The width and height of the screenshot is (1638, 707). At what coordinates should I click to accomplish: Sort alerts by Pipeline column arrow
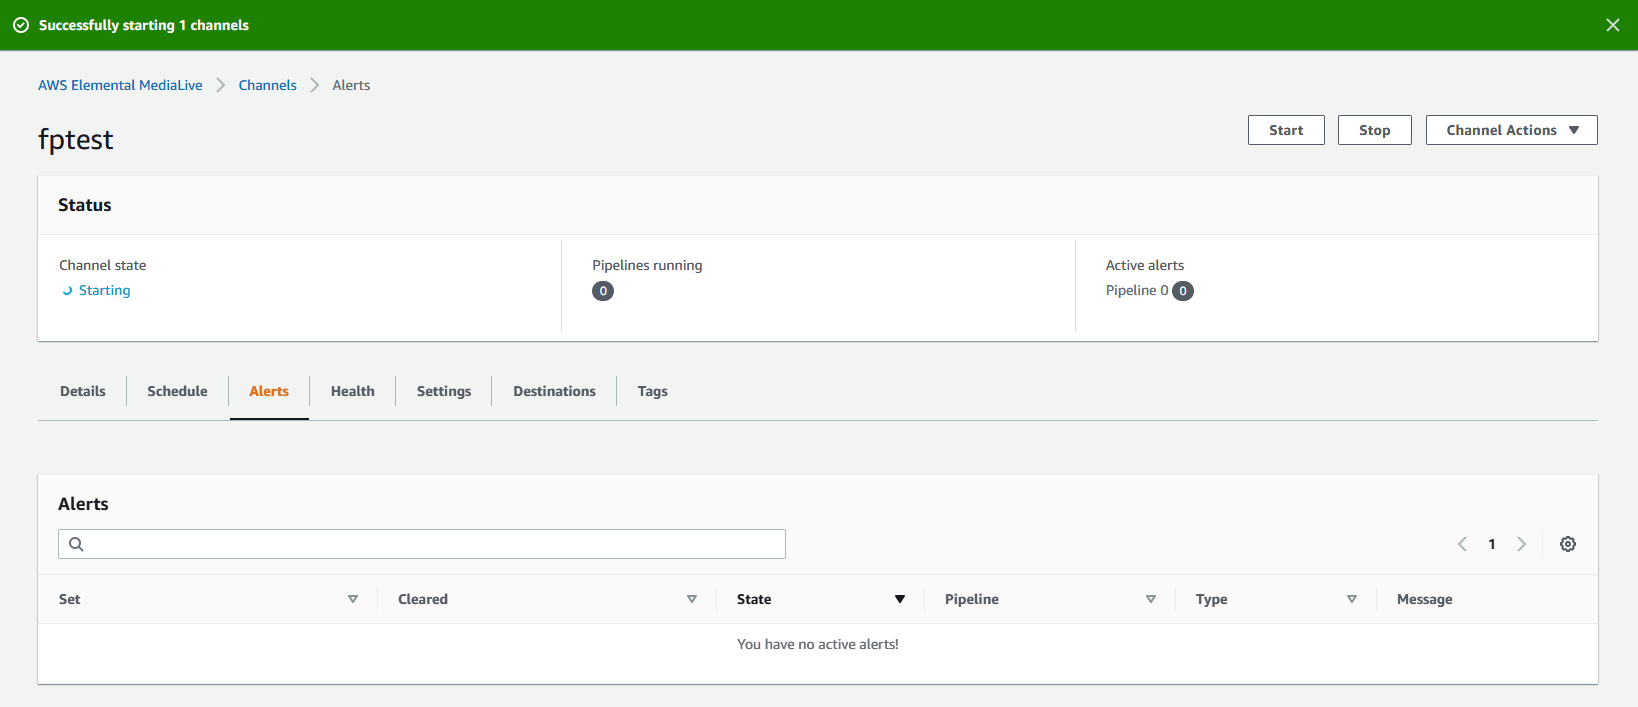click(x=1150, y=599)
